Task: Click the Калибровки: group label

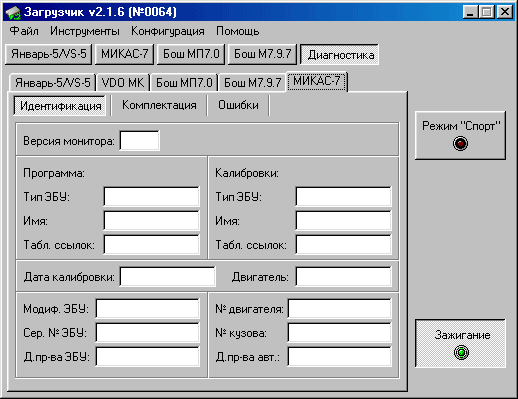Action: (x=247, y=173)
